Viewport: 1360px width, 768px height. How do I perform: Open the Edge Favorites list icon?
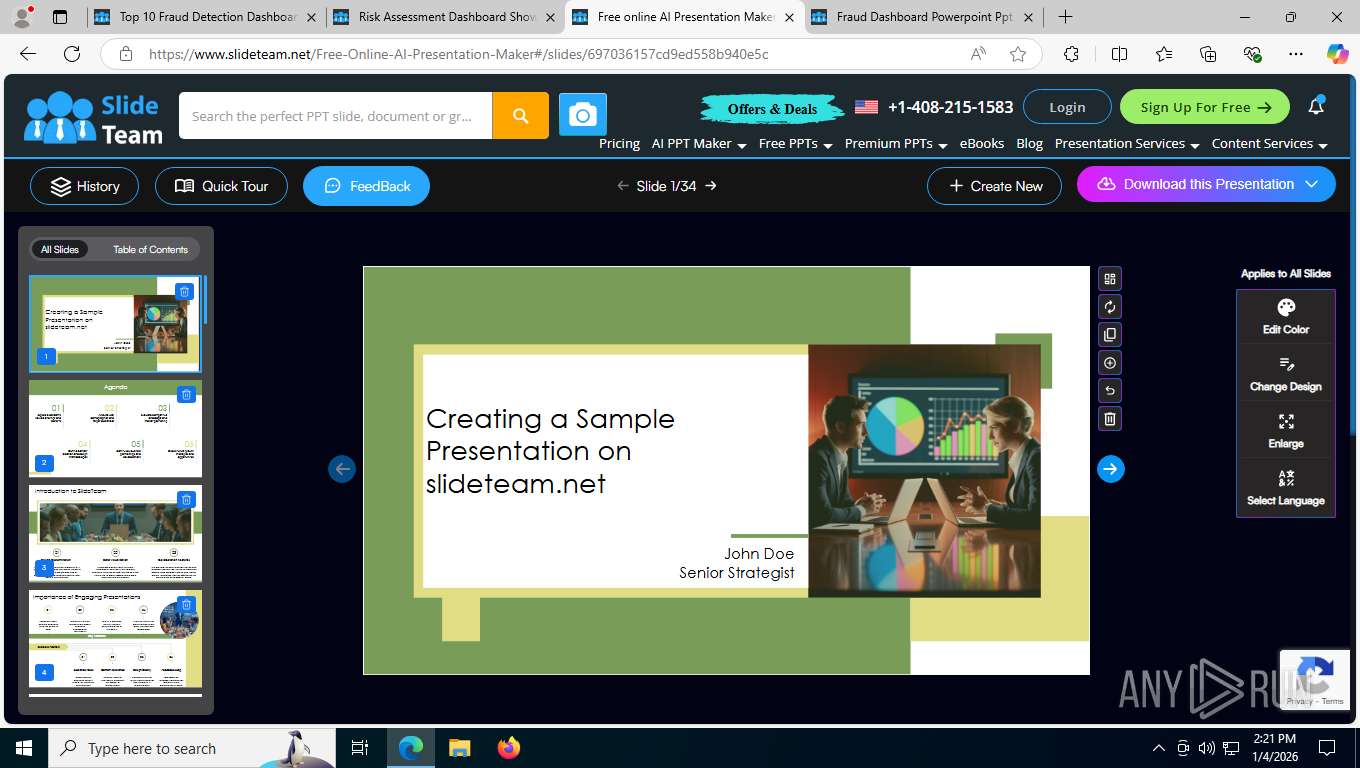point(1164,54)
